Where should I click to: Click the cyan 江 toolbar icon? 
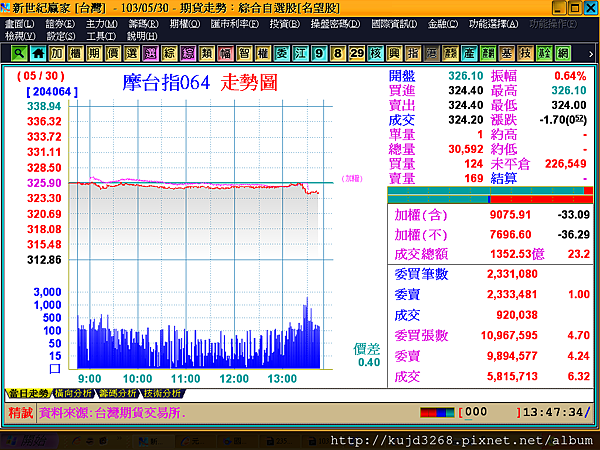click(x=300, y=53)
